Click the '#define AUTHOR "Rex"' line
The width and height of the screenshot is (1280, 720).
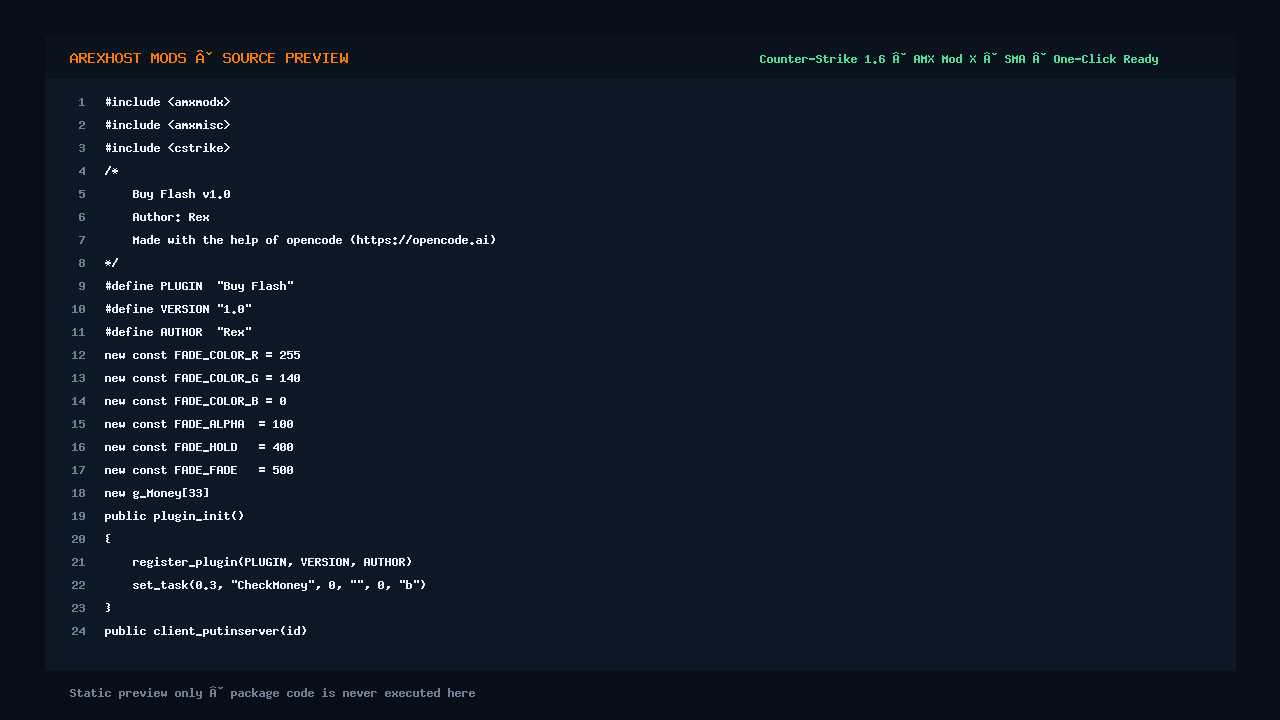pos(178,332)
